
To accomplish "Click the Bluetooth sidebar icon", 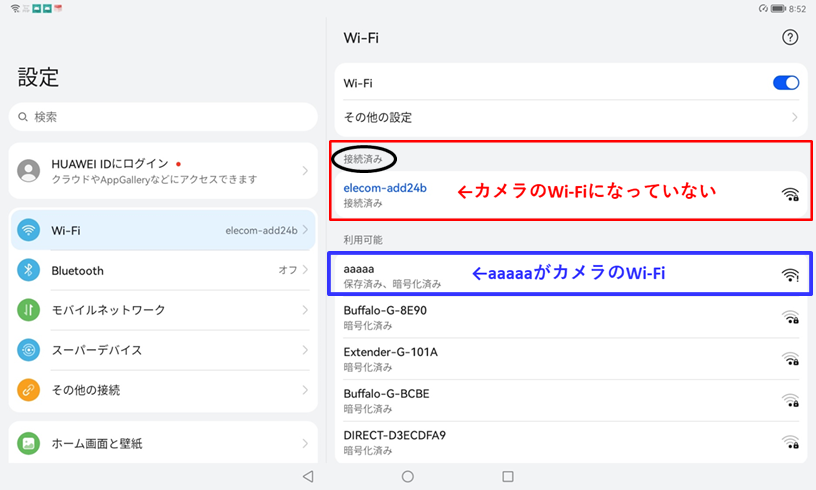I will tap(29, 270).
